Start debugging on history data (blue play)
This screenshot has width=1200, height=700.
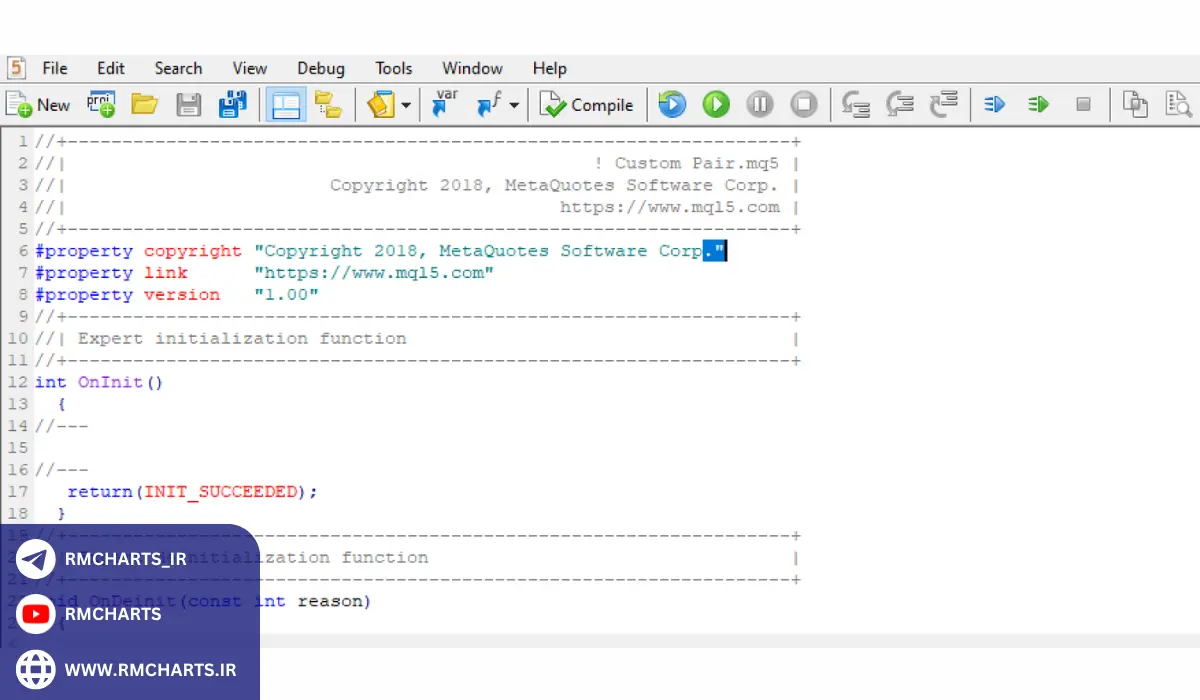pyautogui.click(x=672, y=104)
